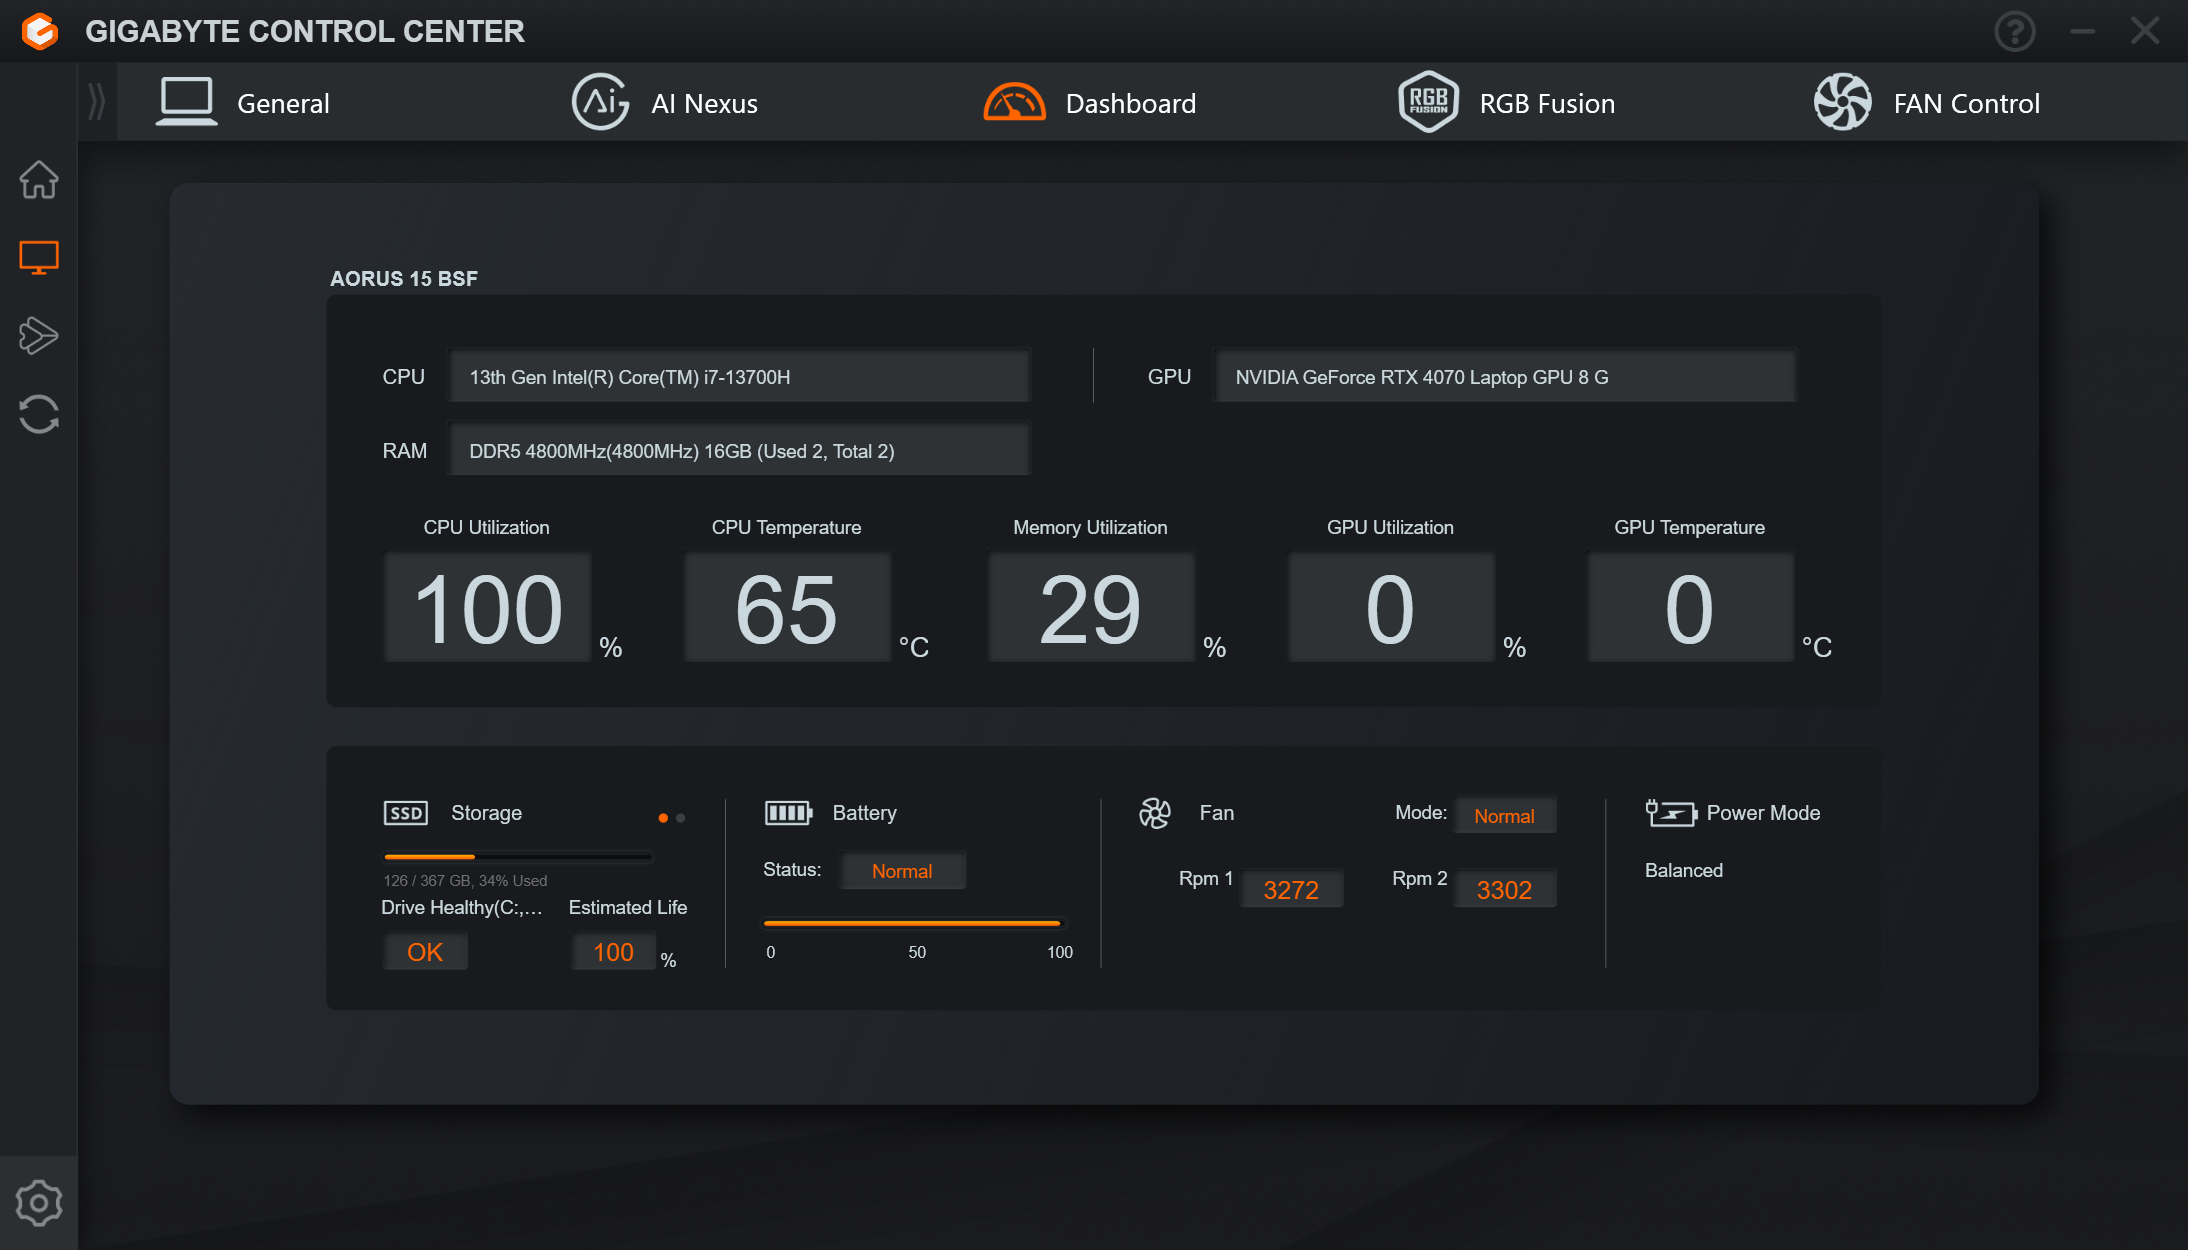Open the Home sidebar icon
2188x1250 pixels.
coord(39,180)
